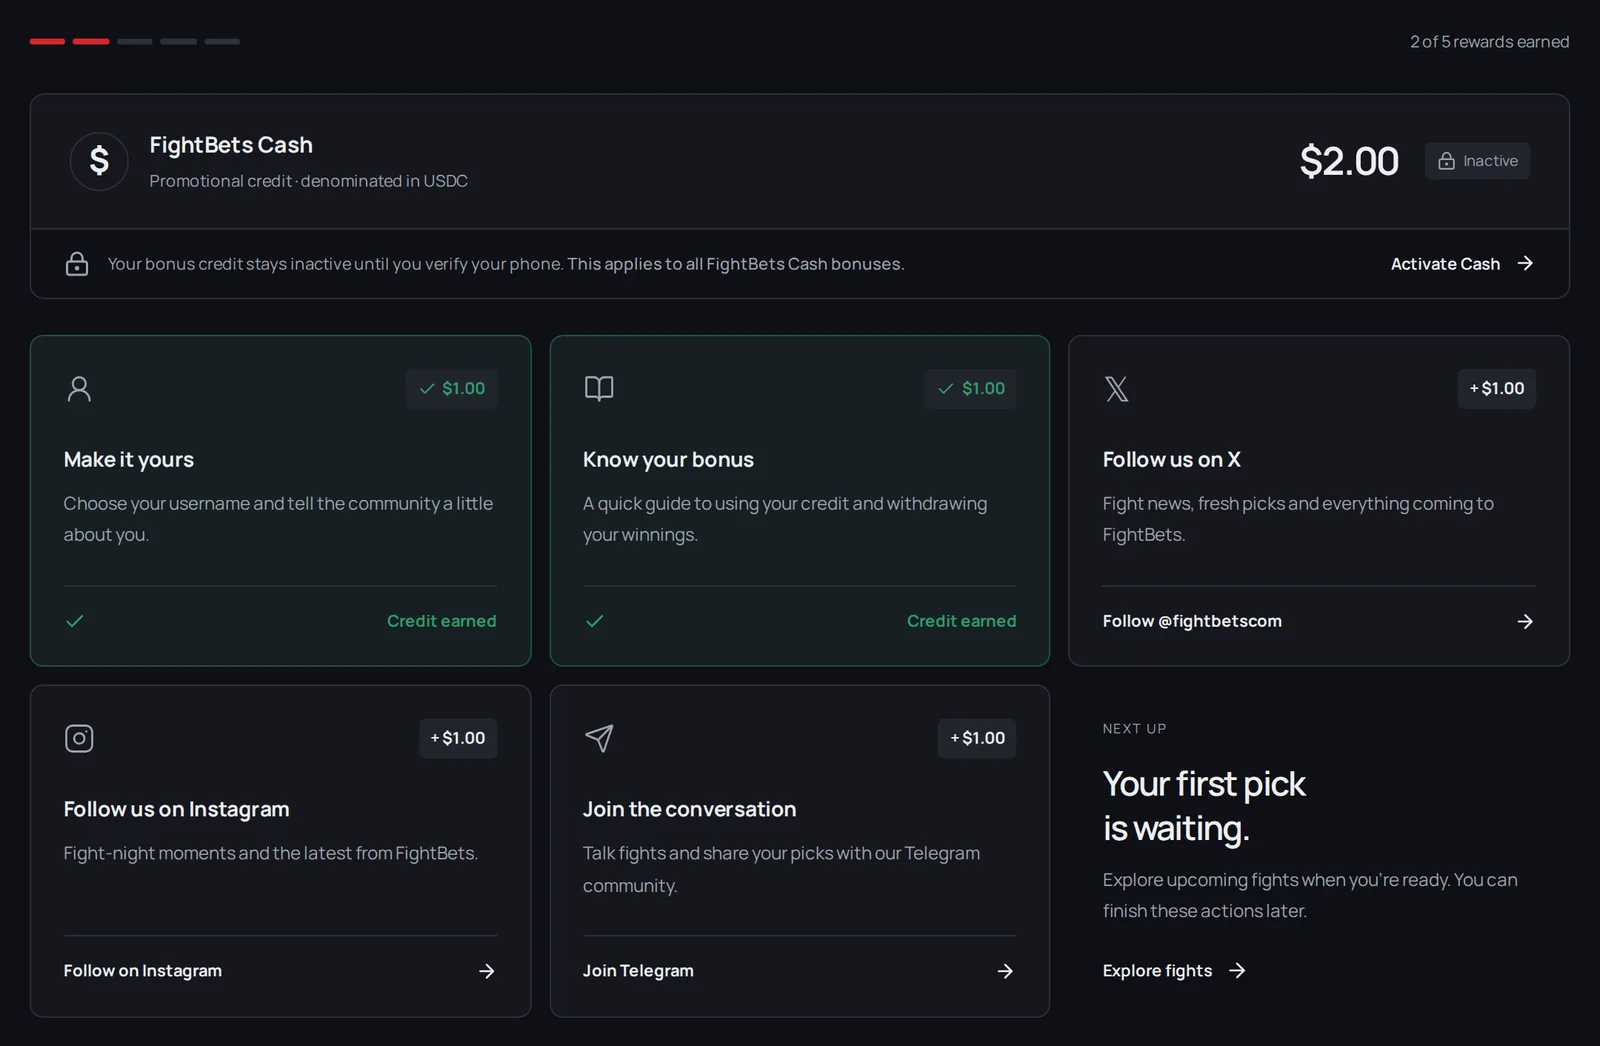Click the Credit earned label under Make it yours
Screen dimensions: 1600x1046
coord(441,621)
